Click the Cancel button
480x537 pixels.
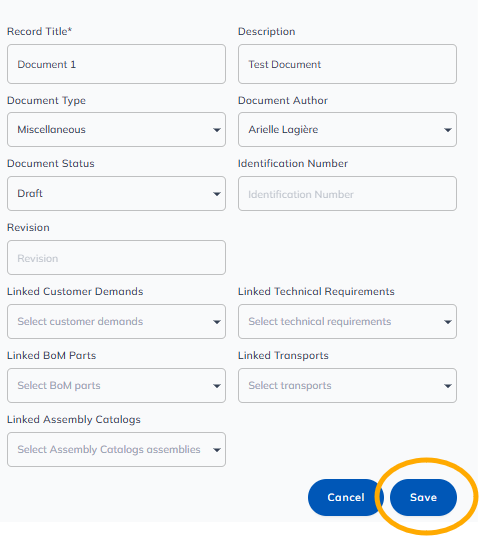coord(345,497)
